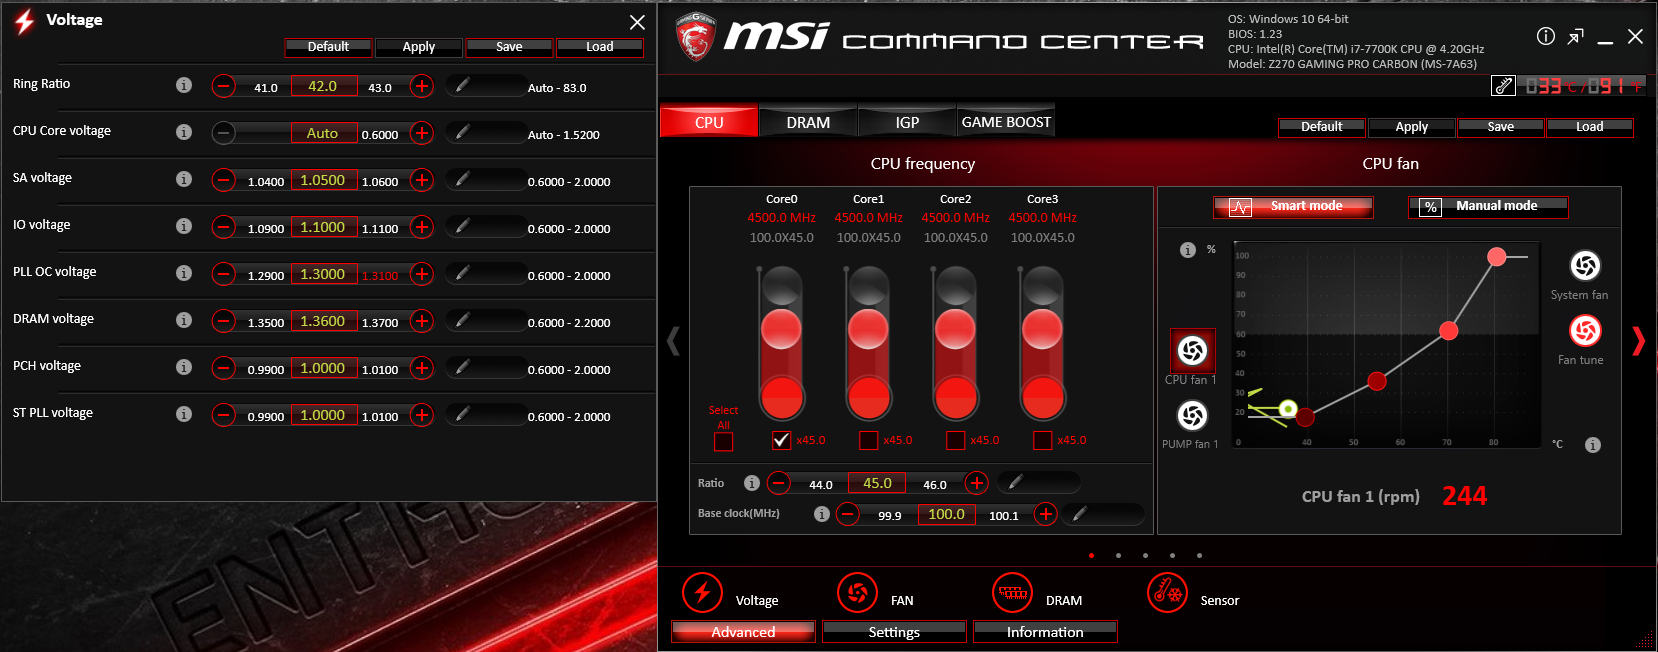Click the pencil edit icon for CPU Ratio
The image size is (1658, 652).
point(1015,482)
